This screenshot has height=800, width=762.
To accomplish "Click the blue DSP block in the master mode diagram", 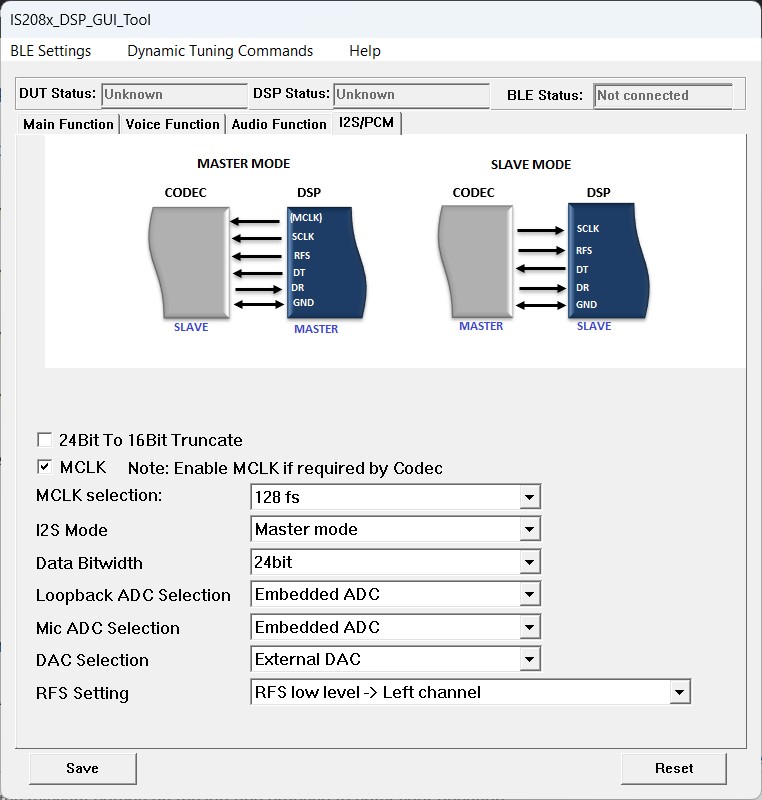I will click(x=326, y=262).
